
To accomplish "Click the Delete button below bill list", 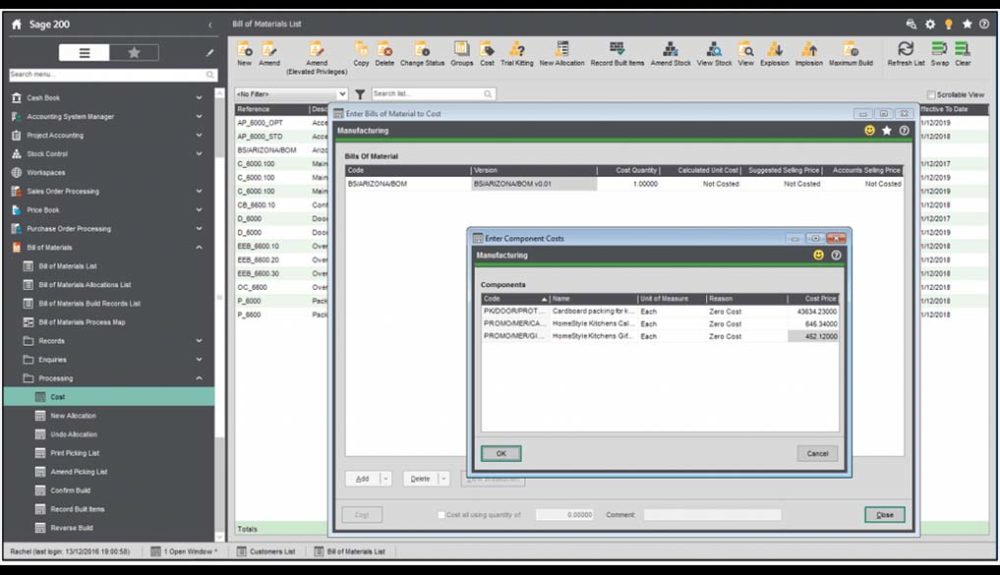I will point(420,479).
